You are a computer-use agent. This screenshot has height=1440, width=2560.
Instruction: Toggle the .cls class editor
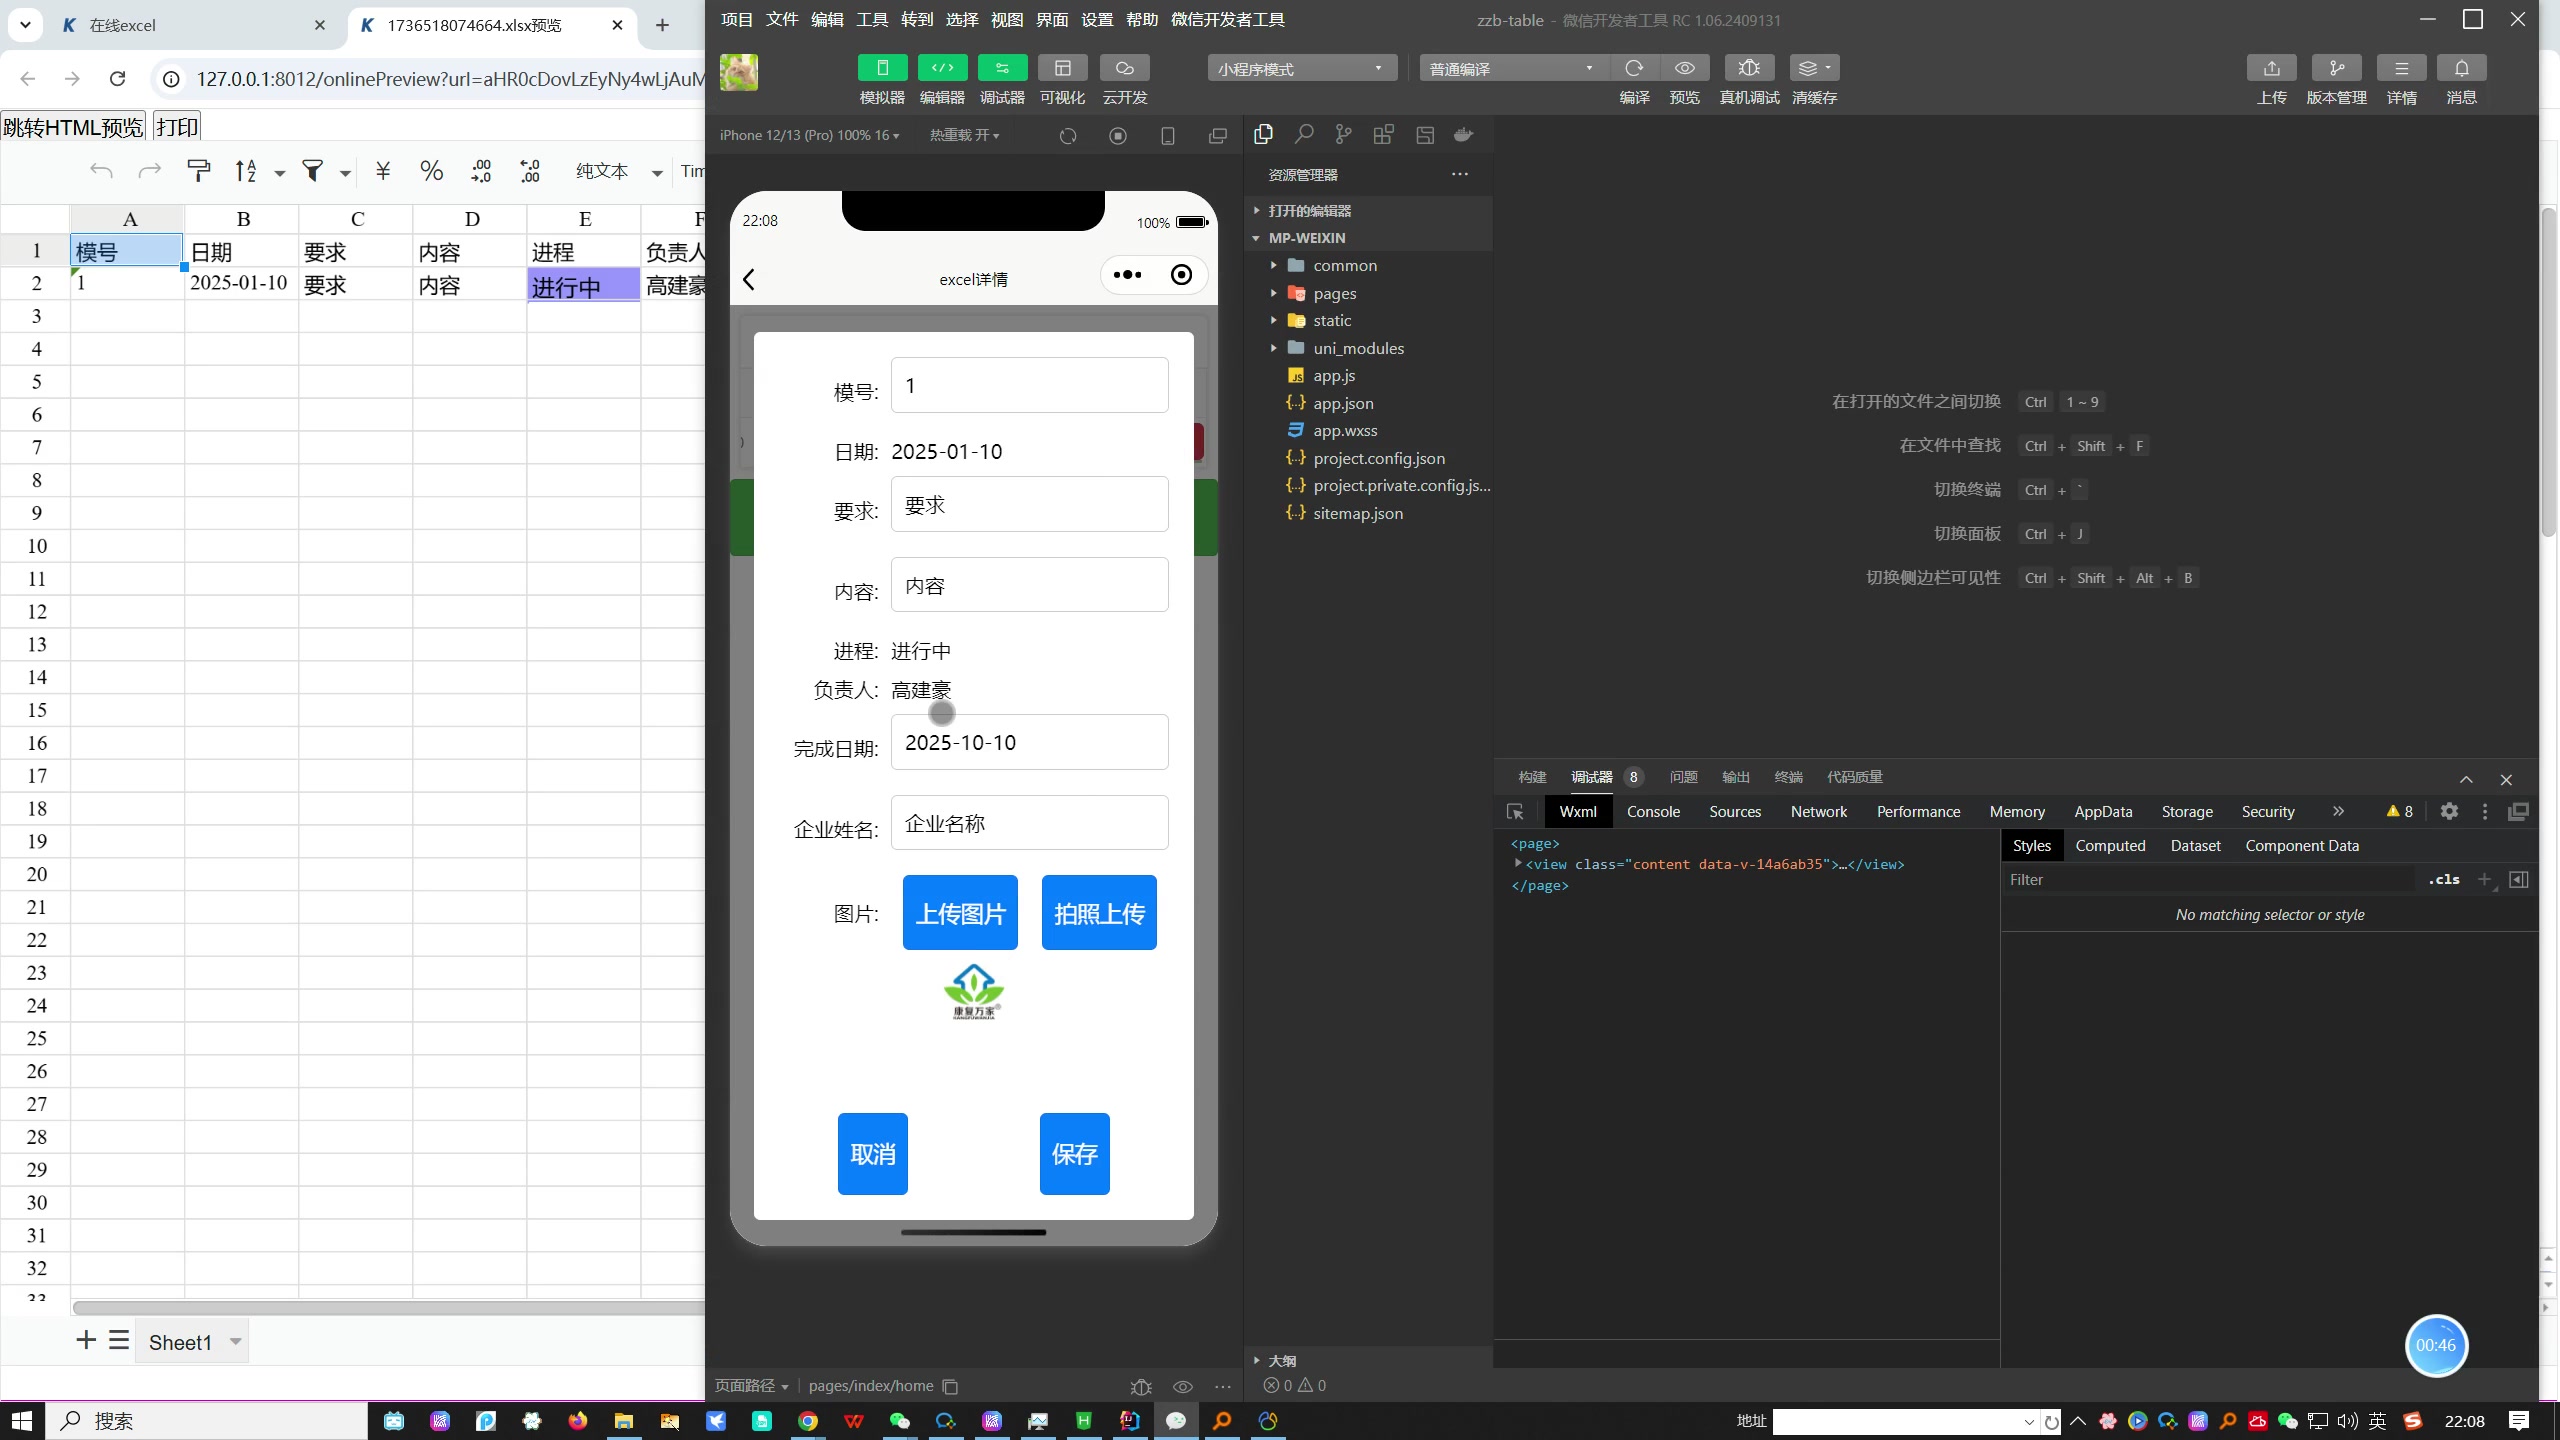2444,879
